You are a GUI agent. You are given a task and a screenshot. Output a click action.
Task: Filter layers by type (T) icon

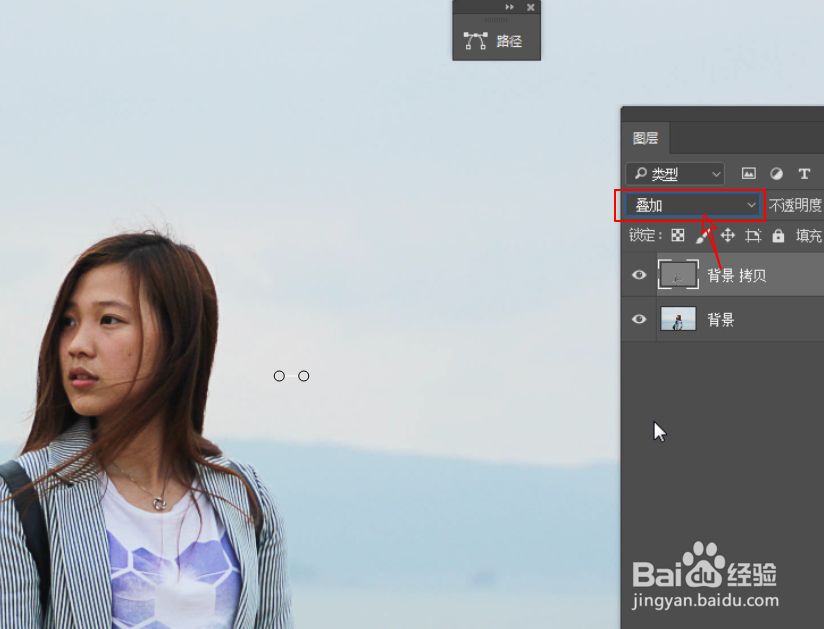804,173
